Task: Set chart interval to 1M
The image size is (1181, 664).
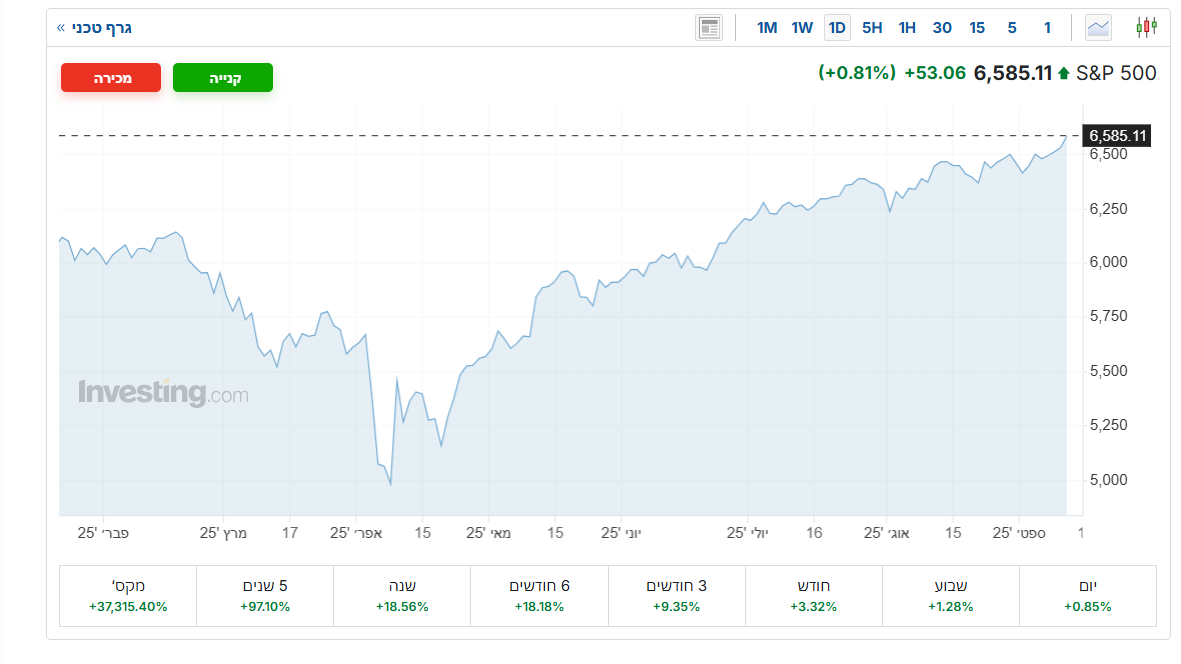Action: pyautogui.click(x=767, y=27)
